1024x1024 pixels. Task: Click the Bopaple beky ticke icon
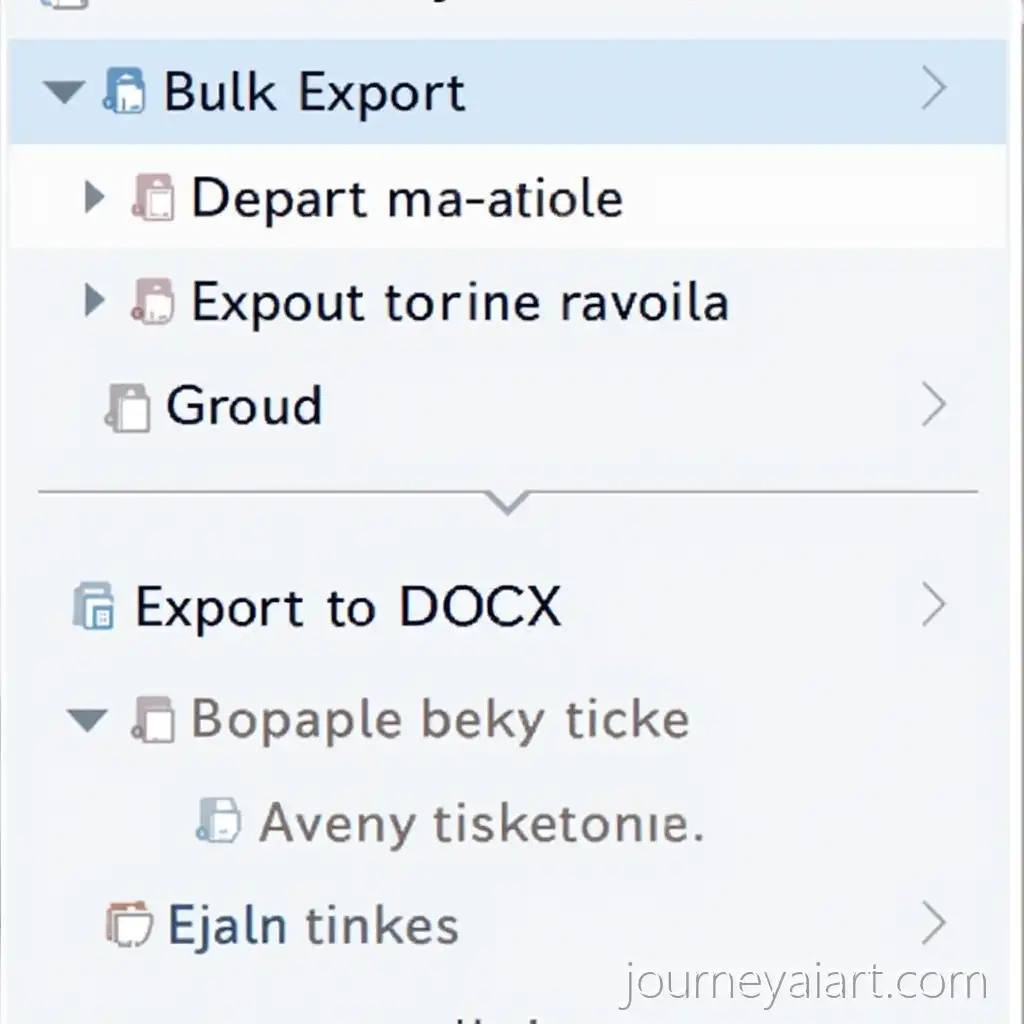tap(153, 720)
